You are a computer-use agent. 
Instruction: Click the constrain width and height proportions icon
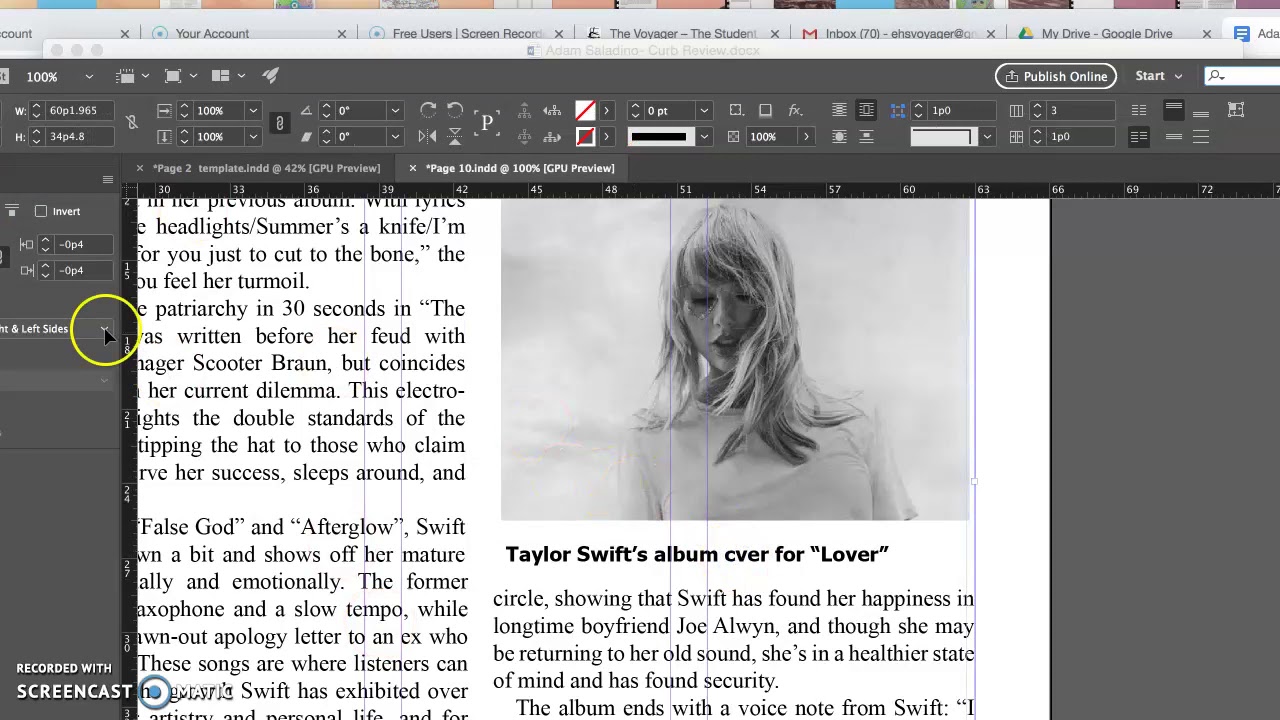click(x=131, y=123)
